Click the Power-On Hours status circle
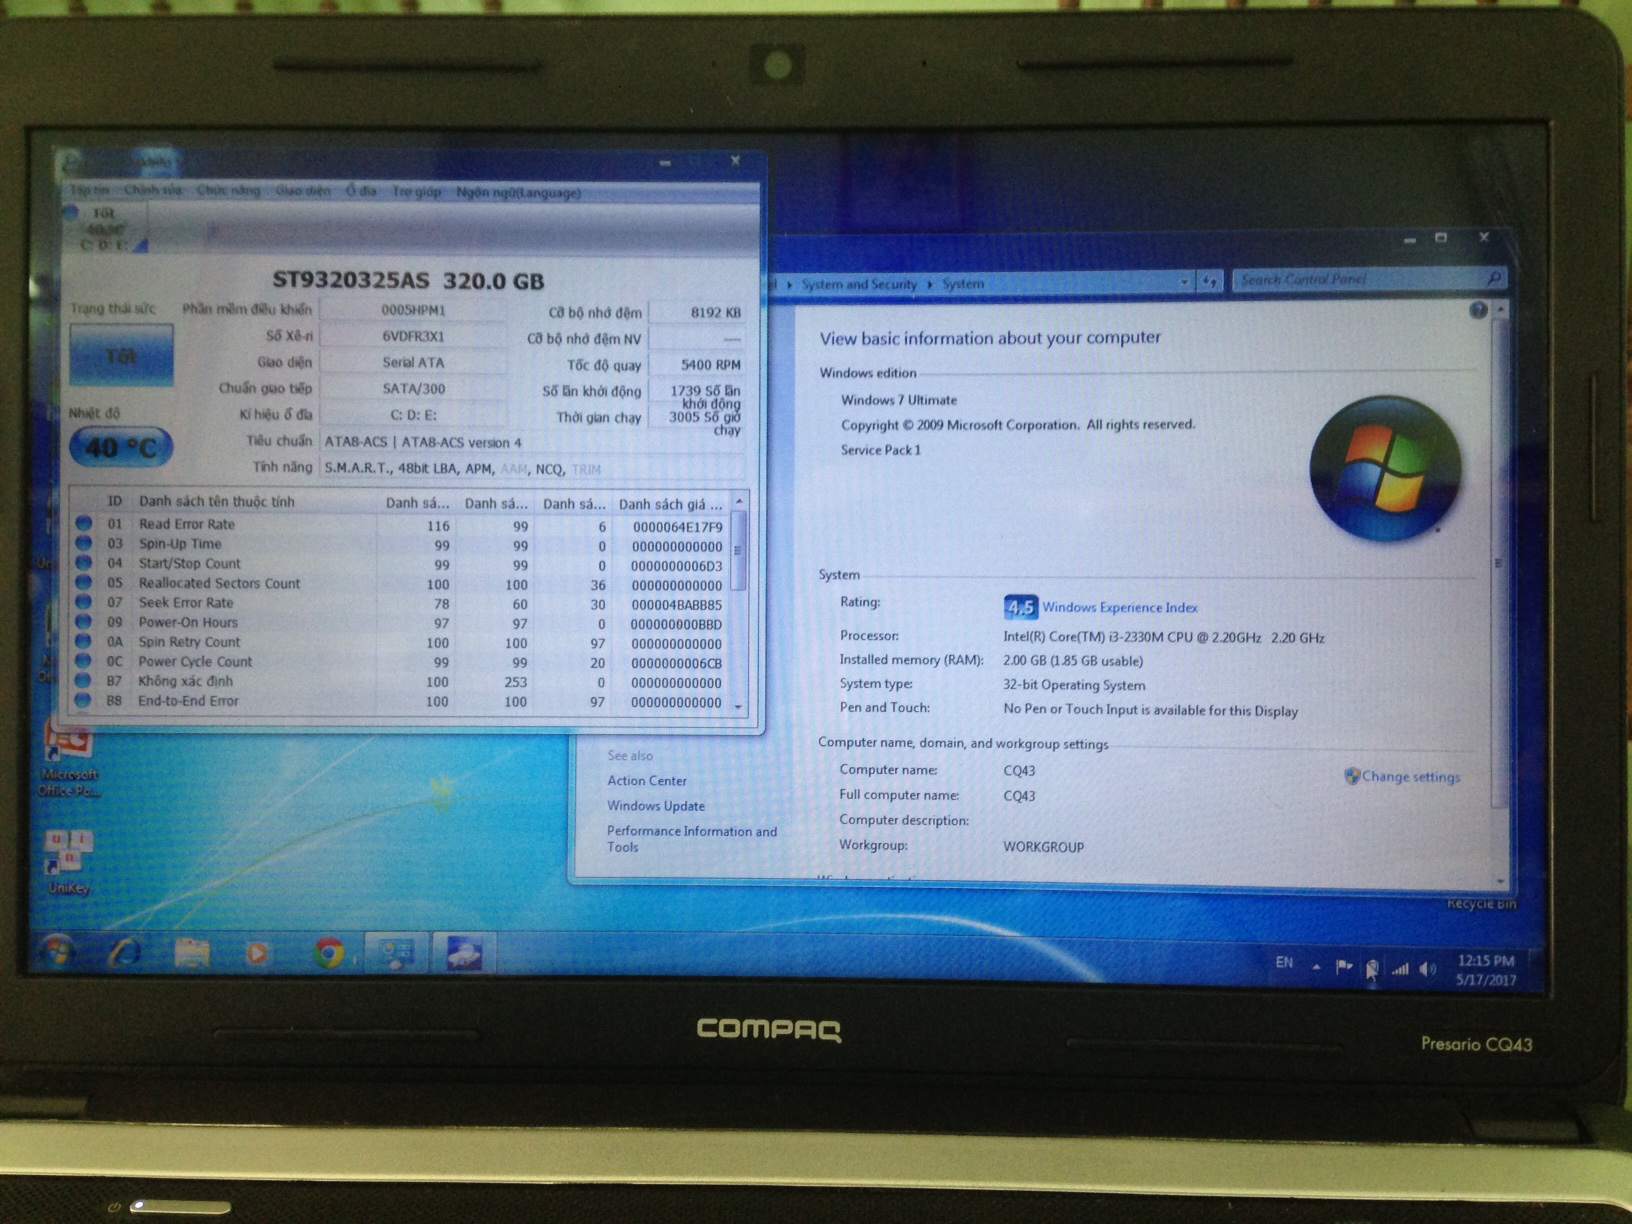This screenshot has height=1224, width=1632. (x=84, y=621)
